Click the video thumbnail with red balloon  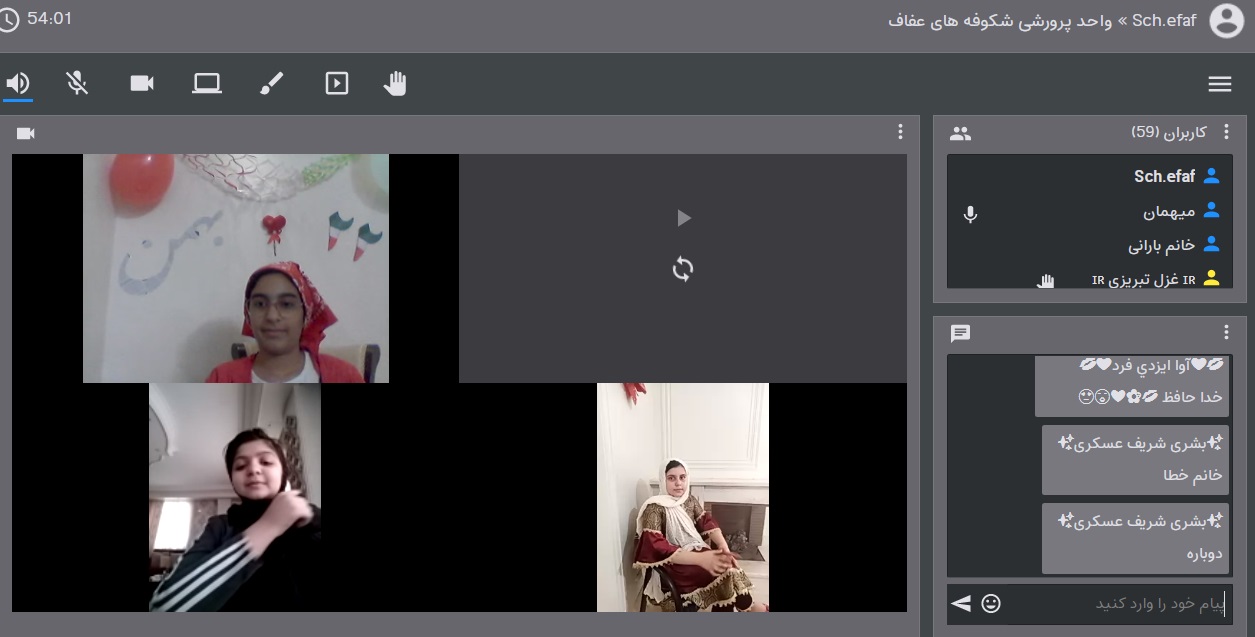236,268
